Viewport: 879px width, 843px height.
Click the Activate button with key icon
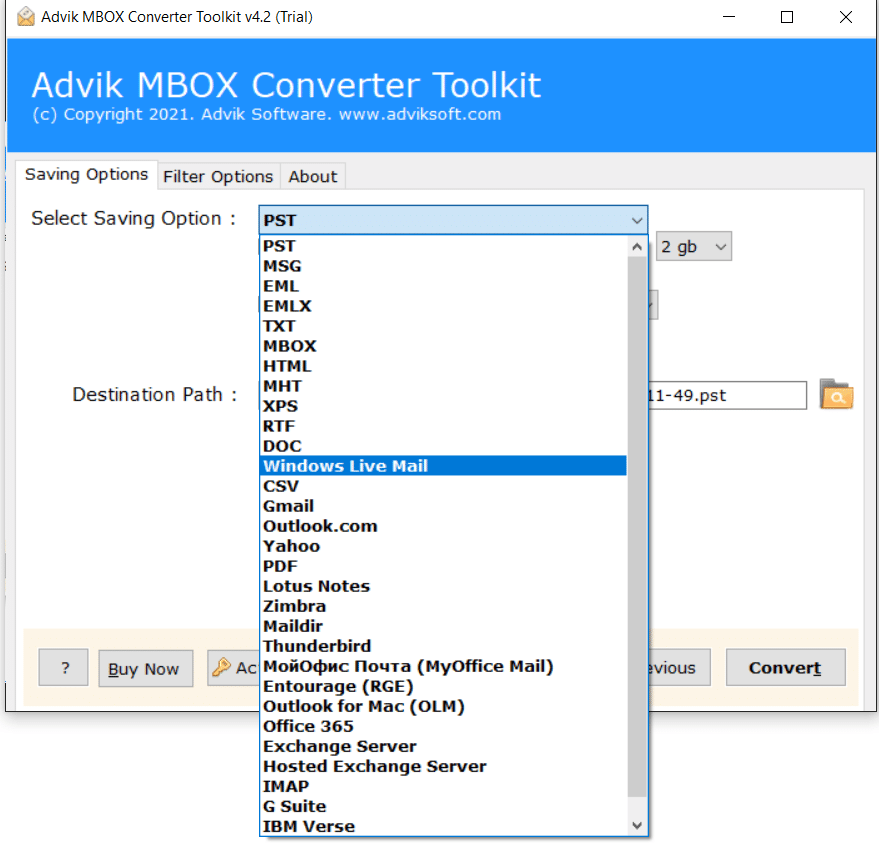click(x=234, y=667)
